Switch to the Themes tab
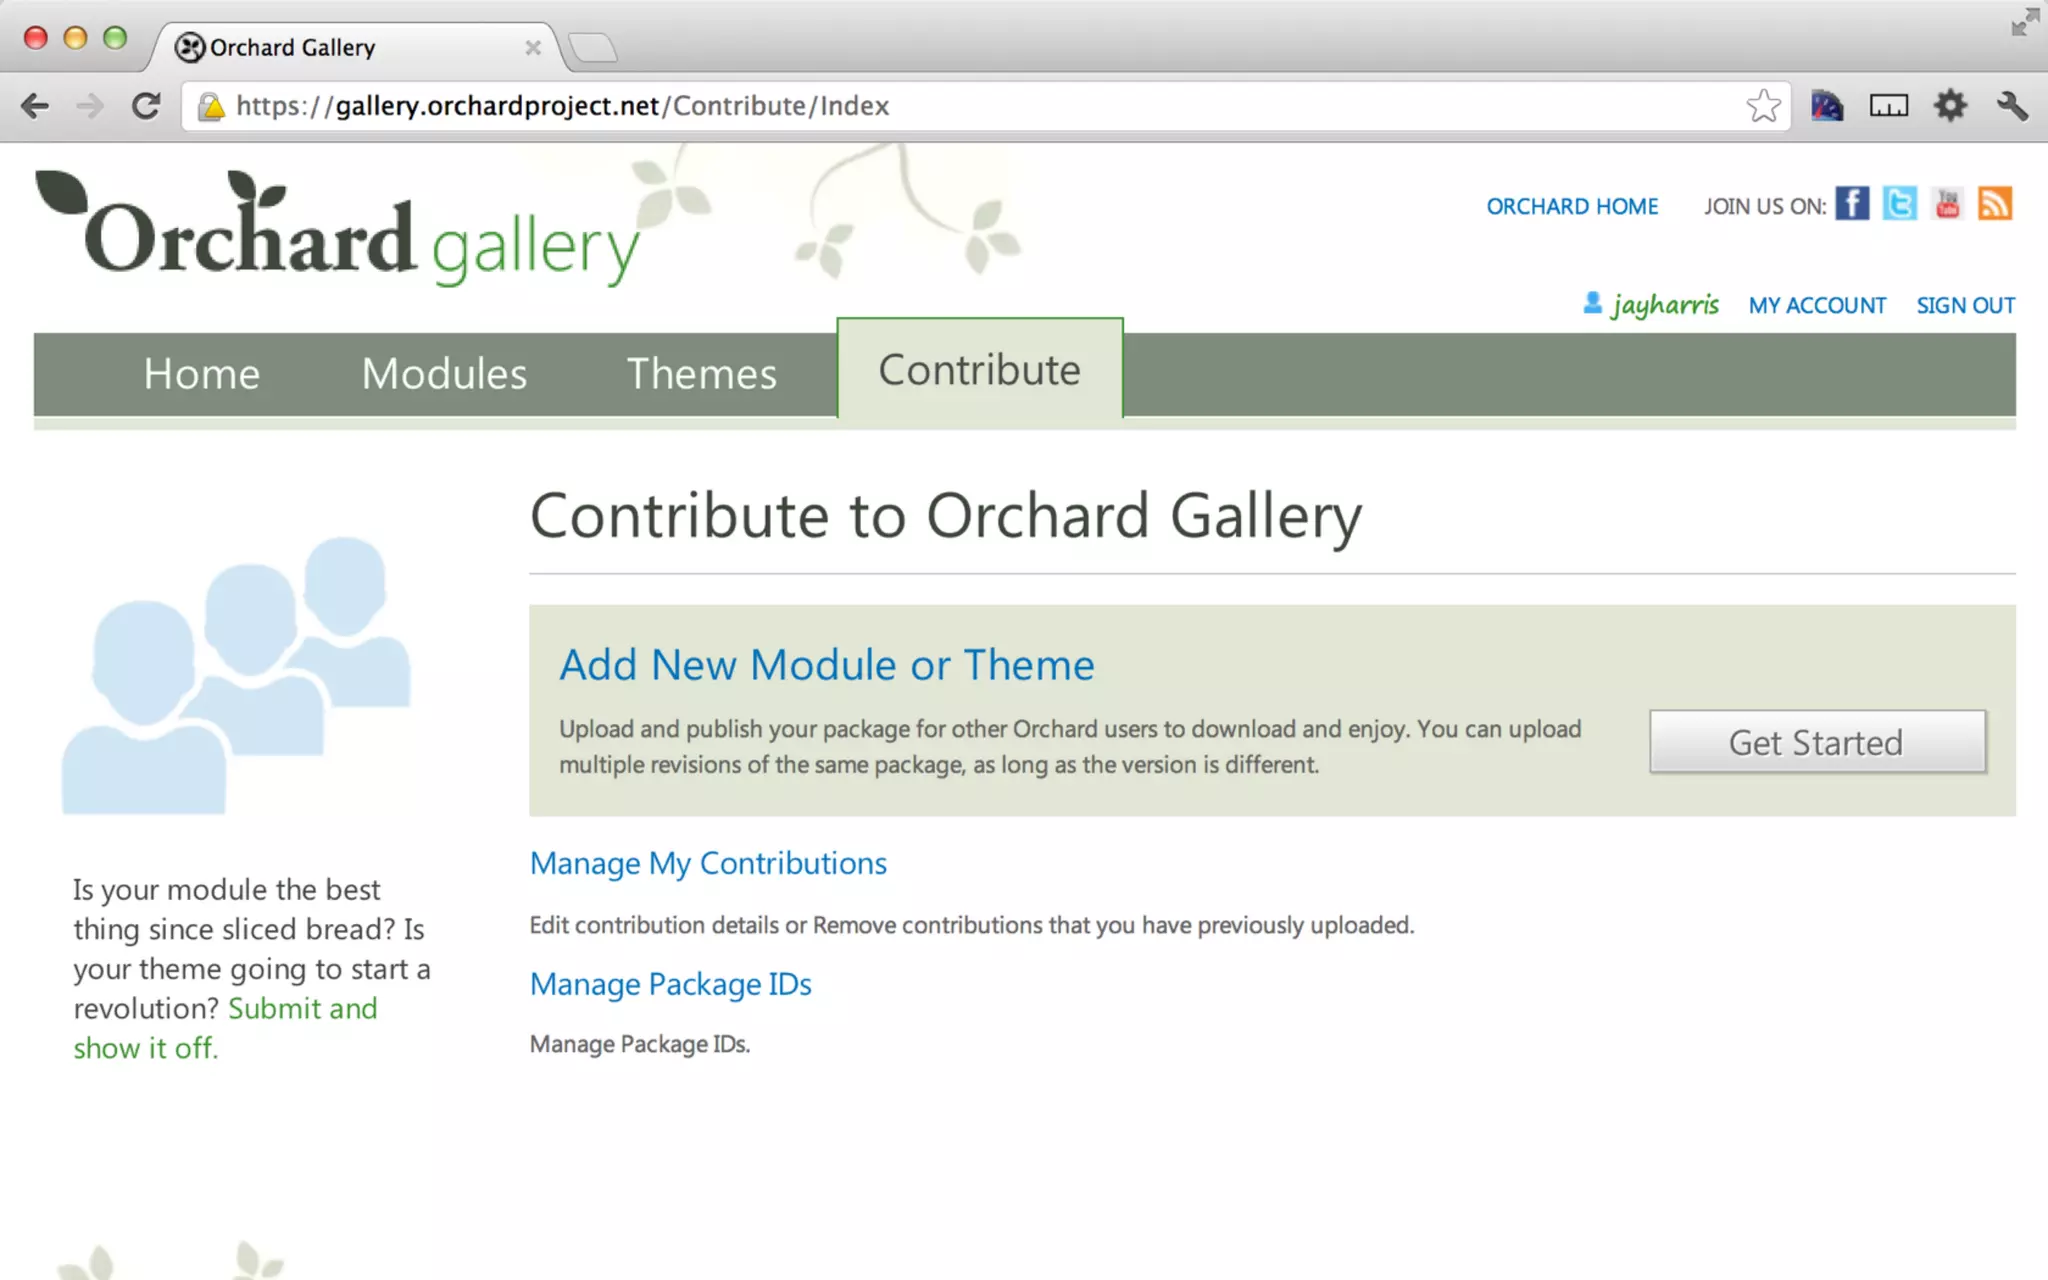Image resolution: width=2048 pixels, height=1280 pixels. coord(701,374)
